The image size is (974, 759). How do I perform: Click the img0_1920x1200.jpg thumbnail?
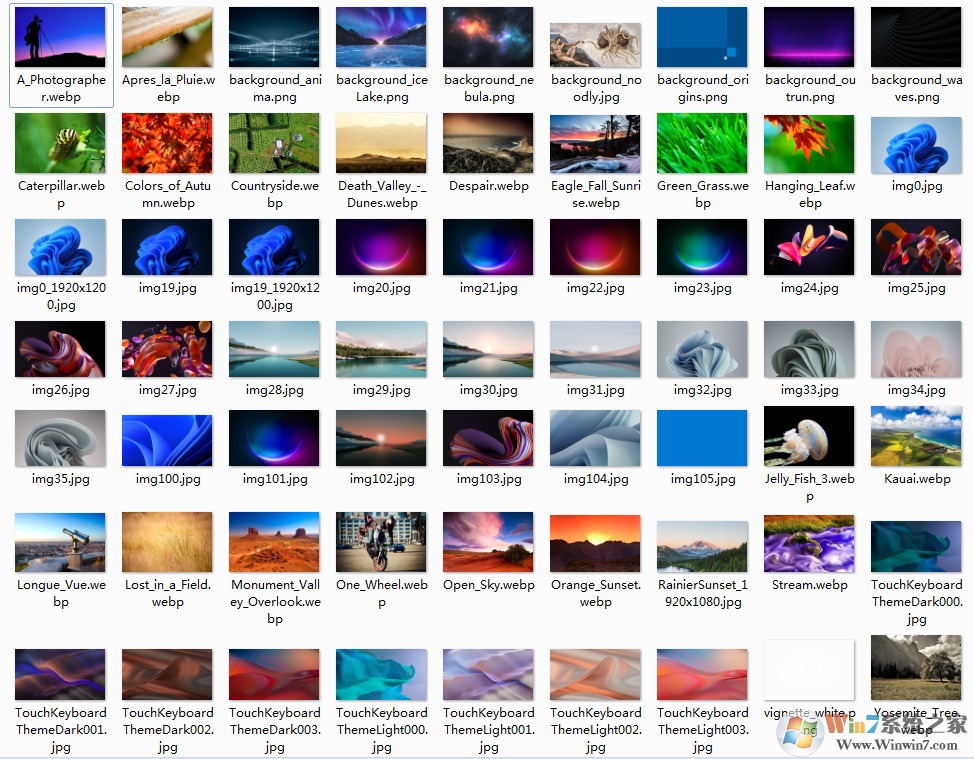(x=60, y=247)
